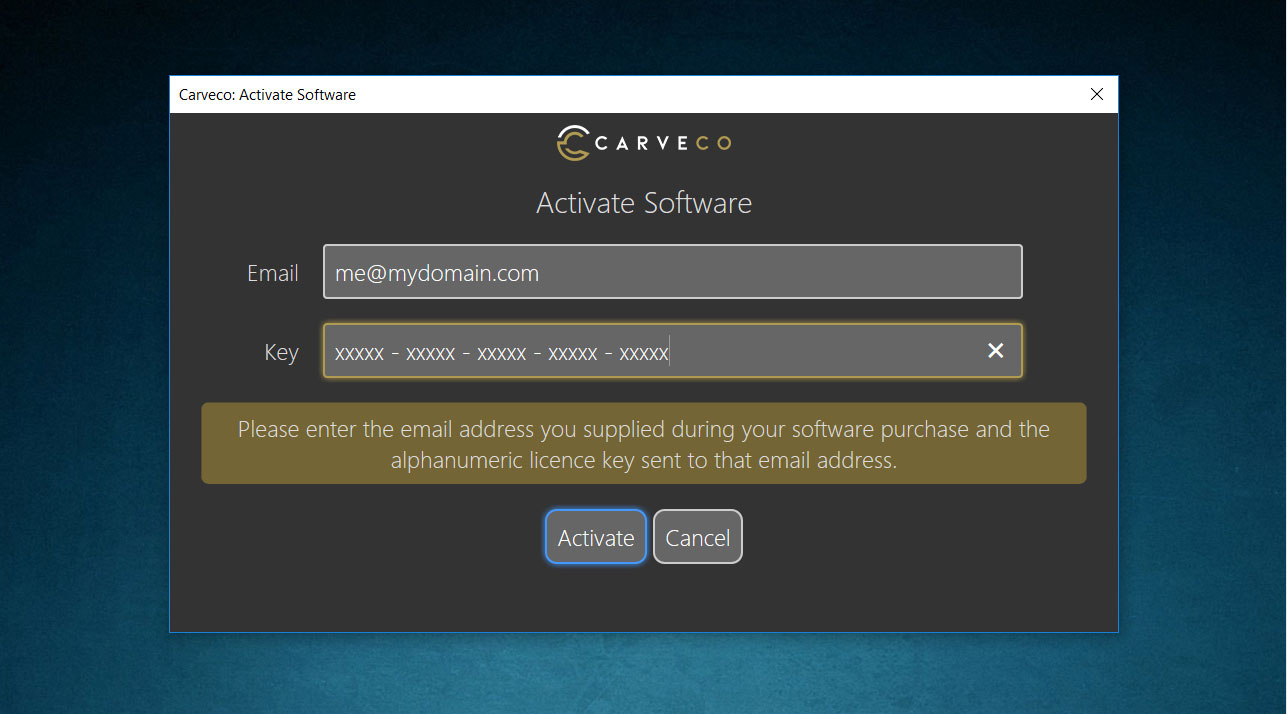The width and height of the screenshot is (1287, 714).
Task: Focus the empty part of the Key field
Action: point(820,351)
